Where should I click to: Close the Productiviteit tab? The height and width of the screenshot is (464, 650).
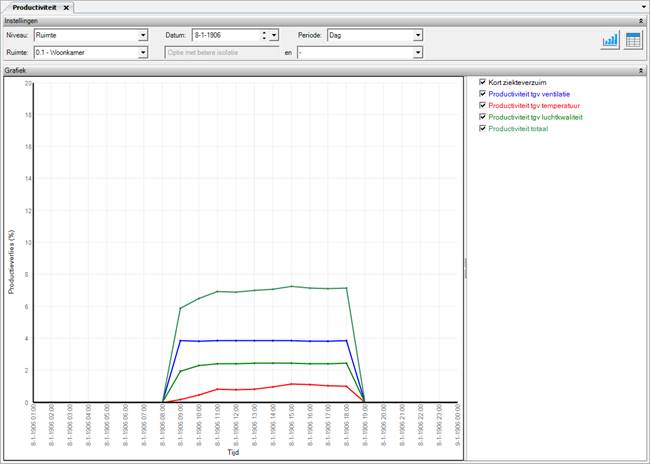[x=66, y=8]
